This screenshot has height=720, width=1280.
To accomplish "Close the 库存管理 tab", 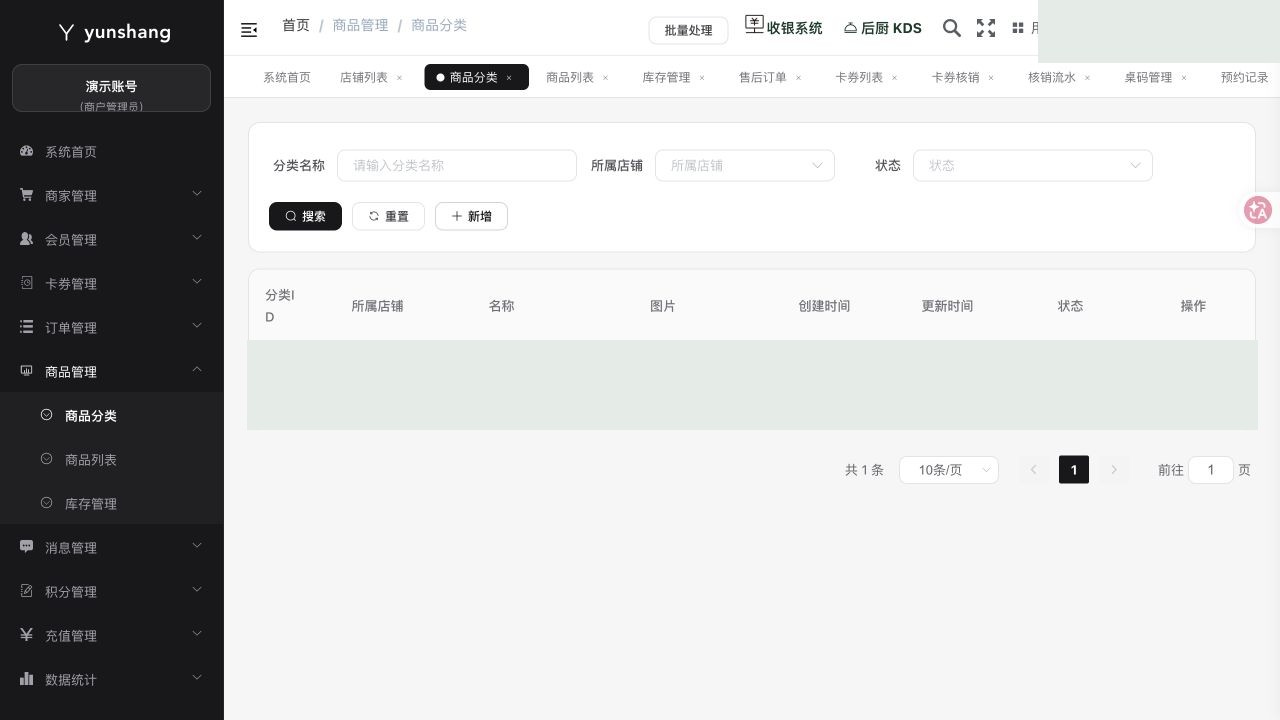I will [702, 77].
